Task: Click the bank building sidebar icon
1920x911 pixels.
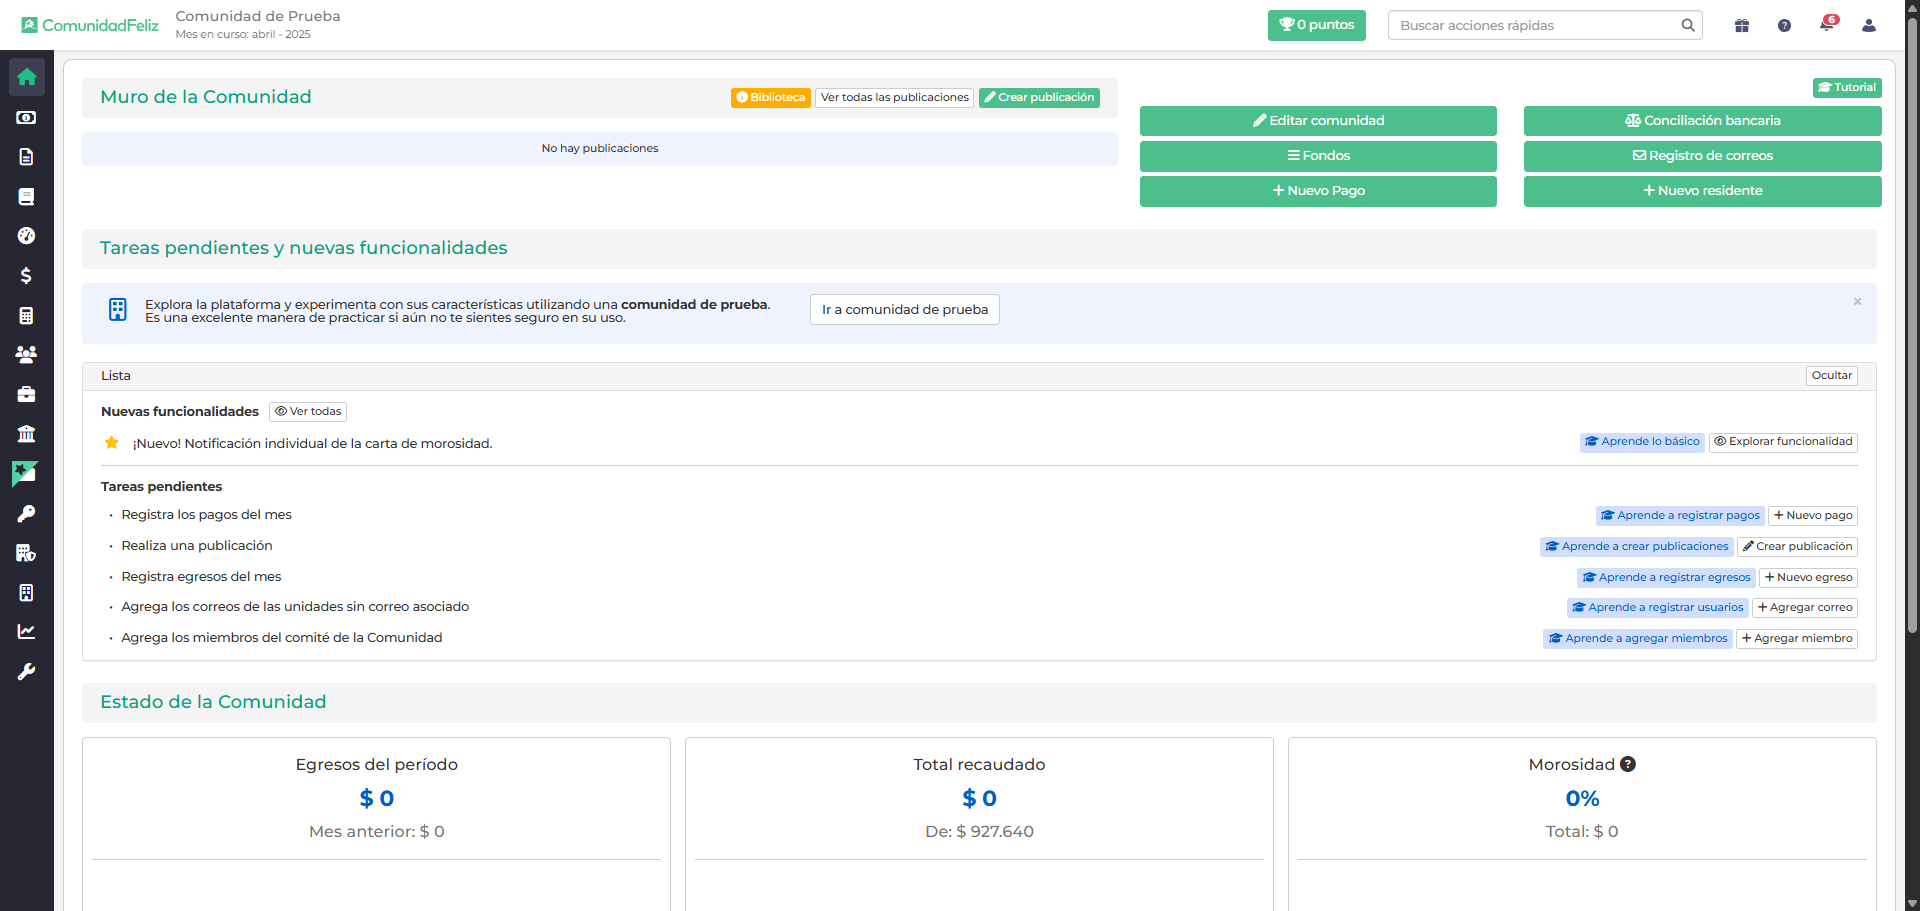Action: tap(27, 434)
